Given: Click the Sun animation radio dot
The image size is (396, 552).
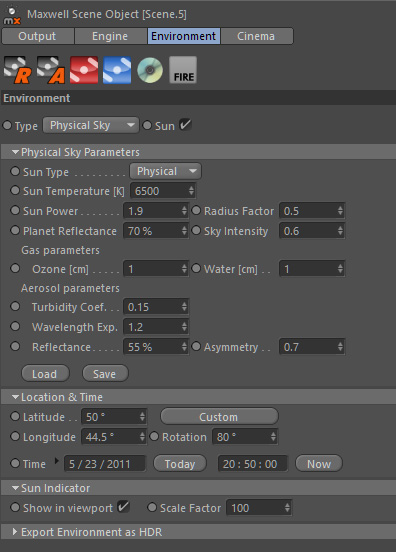Looking at the screenshot, I should (x=147, y=125).
